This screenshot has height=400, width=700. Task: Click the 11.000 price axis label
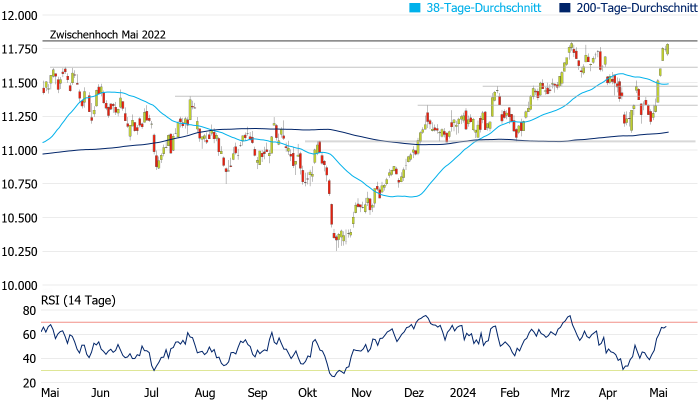(19, 151)
